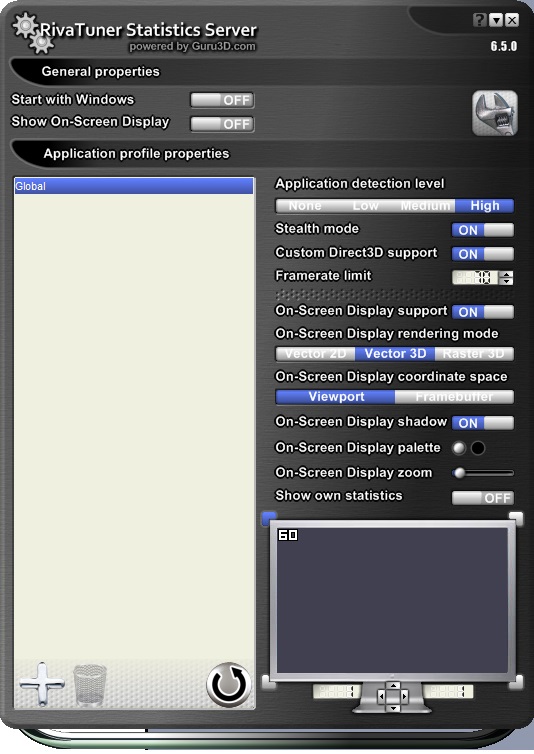The height and width of the screenshot is (754, 534).
Task: Set application detection level to Low
Action: click(x=365, y=206)
